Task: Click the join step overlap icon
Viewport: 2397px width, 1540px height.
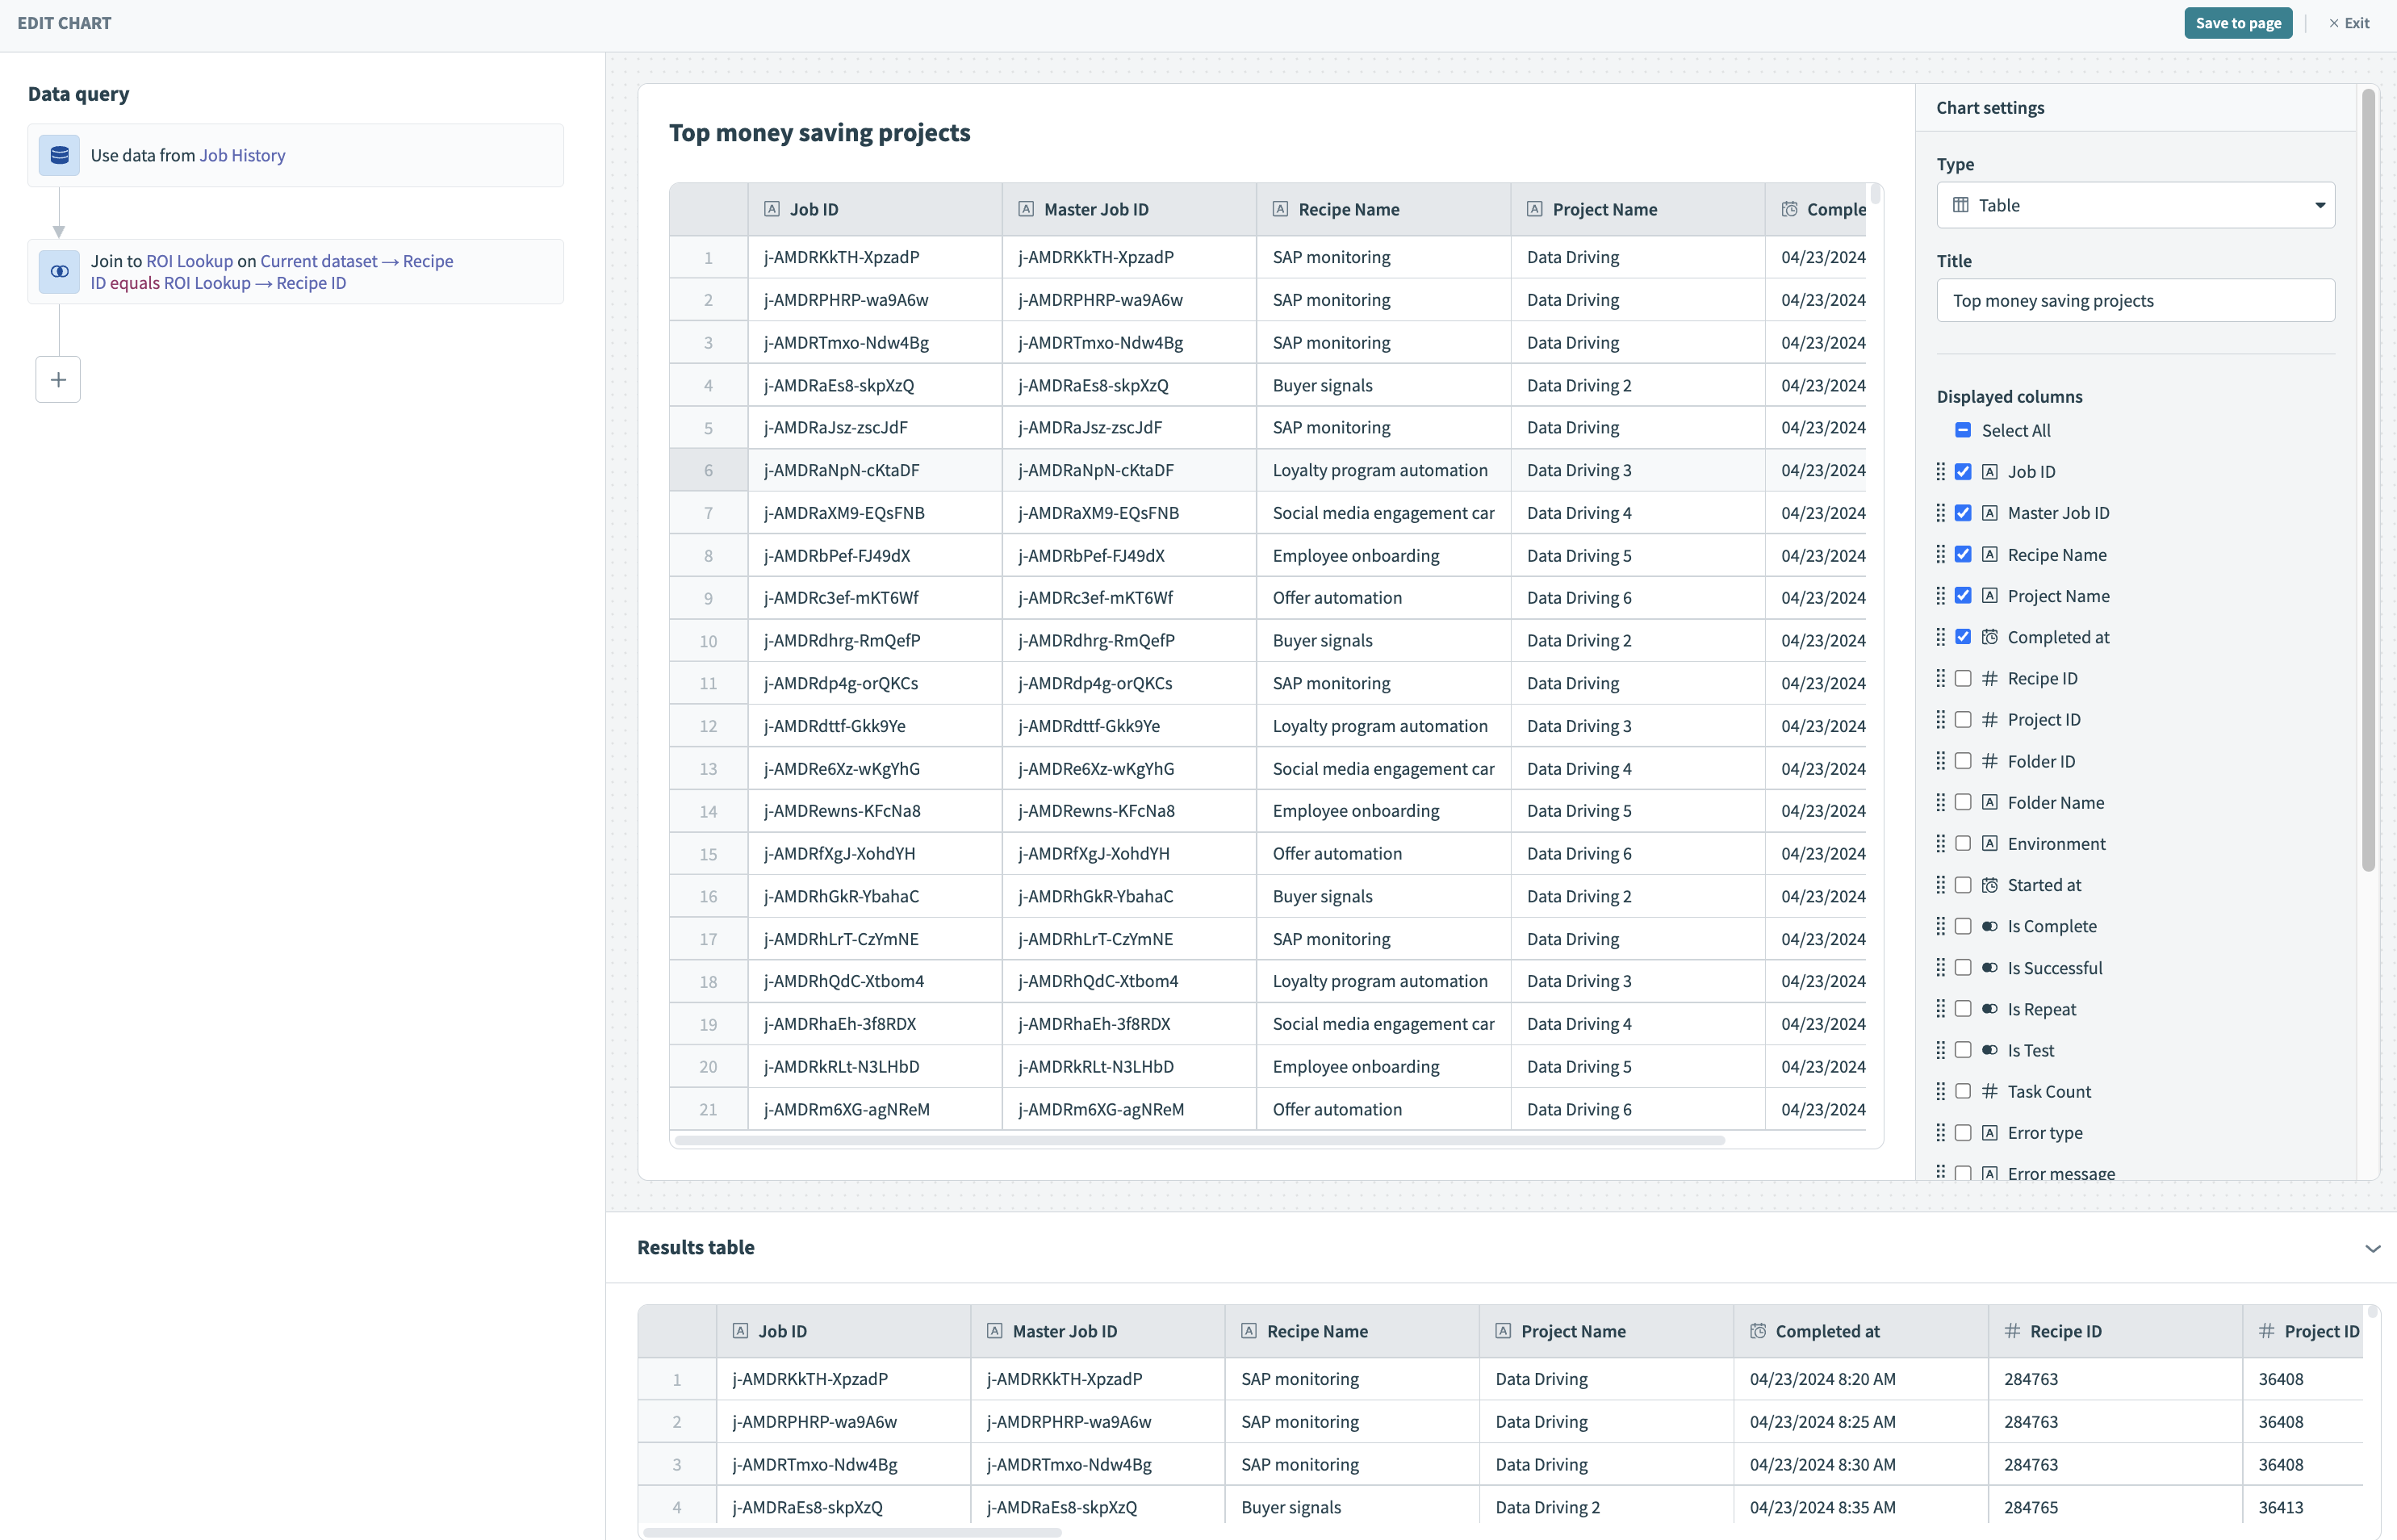Action: (59, 272)
